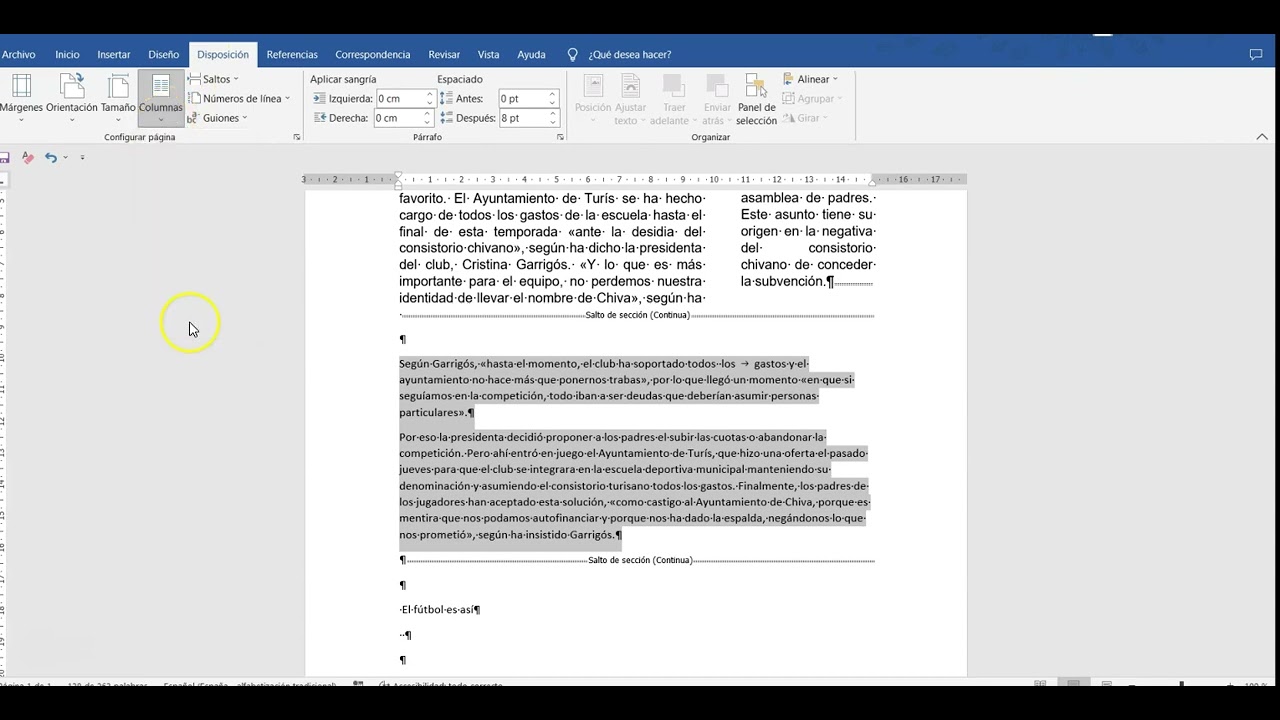1280x720 pixels.
Task: Launch the Configurar página dialog
Action: coord(297,137)
